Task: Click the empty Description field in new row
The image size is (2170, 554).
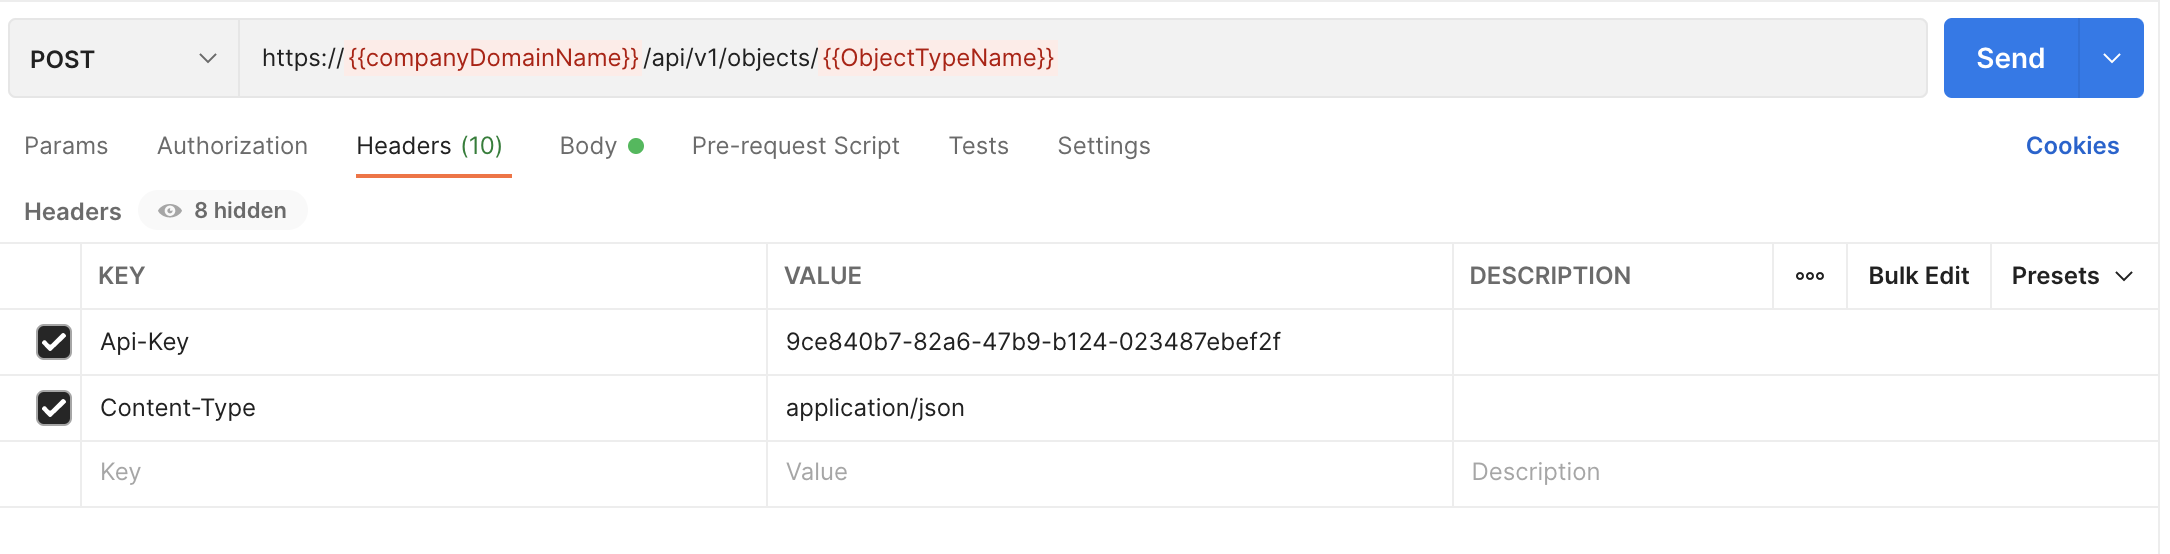Action: [1800, 472]
